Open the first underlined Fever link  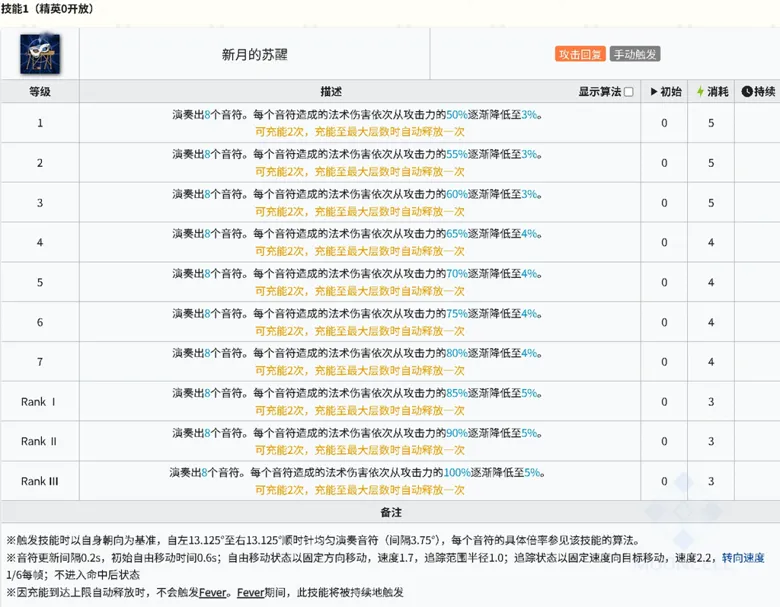click(x=212, y=593)
